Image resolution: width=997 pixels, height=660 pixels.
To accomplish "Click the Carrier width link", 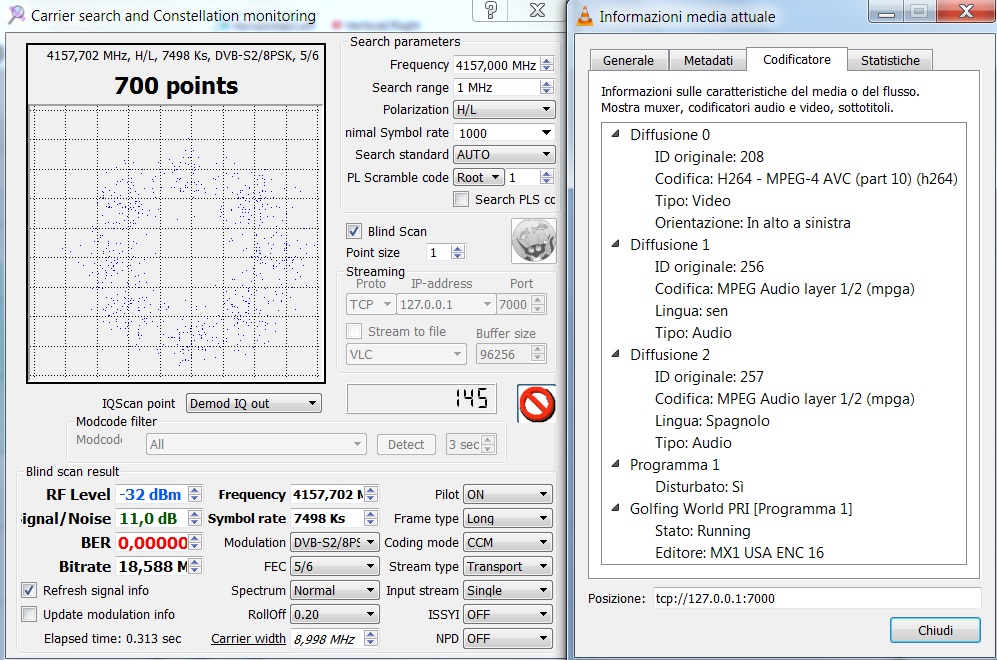I will (248, 638).
